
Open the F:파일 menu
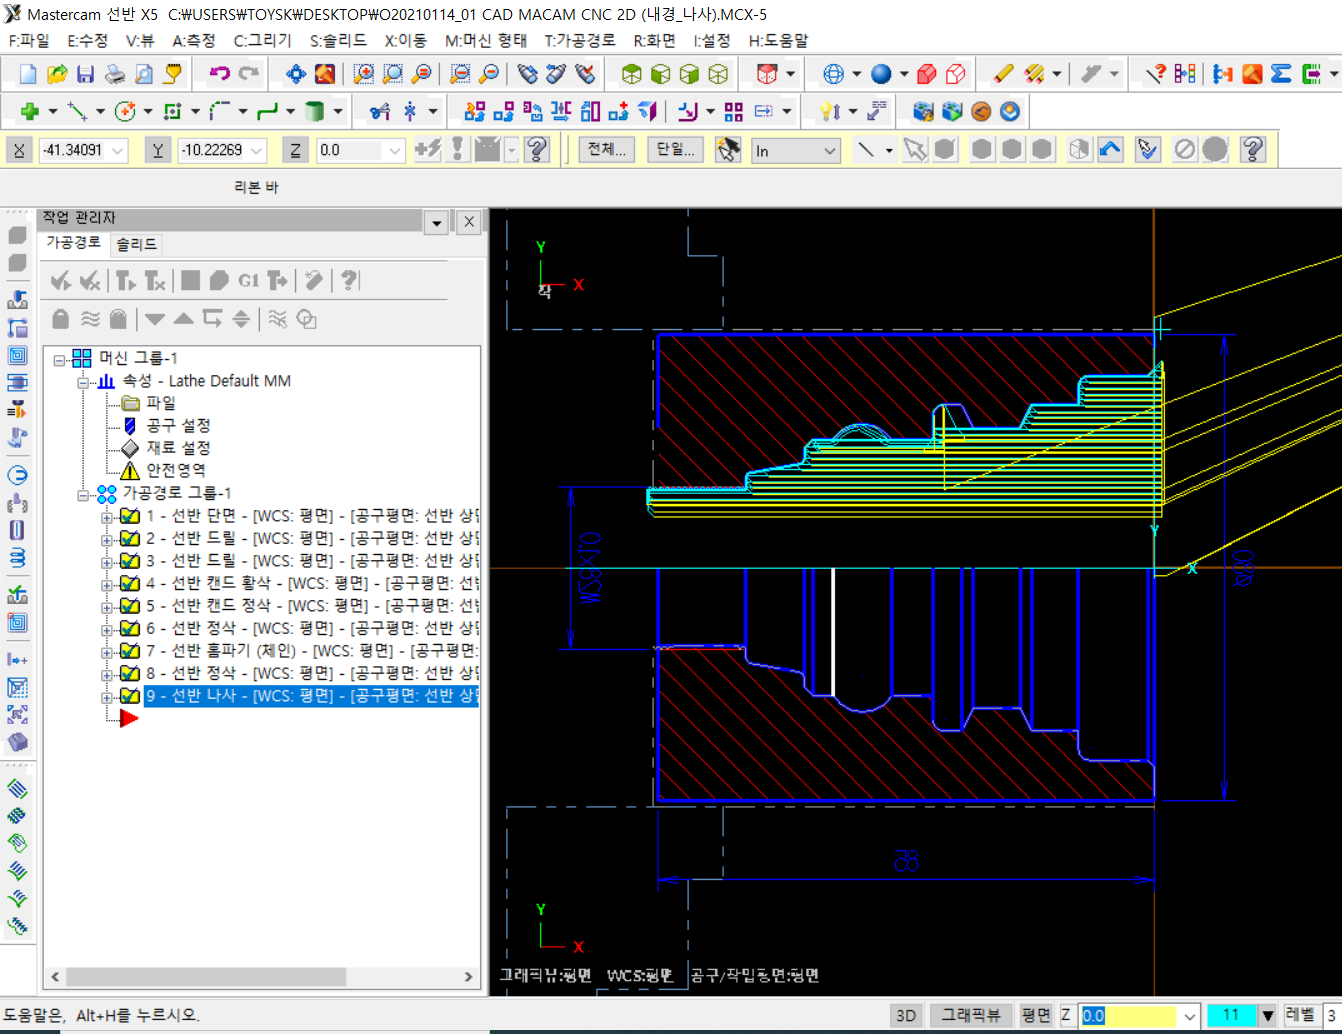pyautogui.click(x=29, y=40)
